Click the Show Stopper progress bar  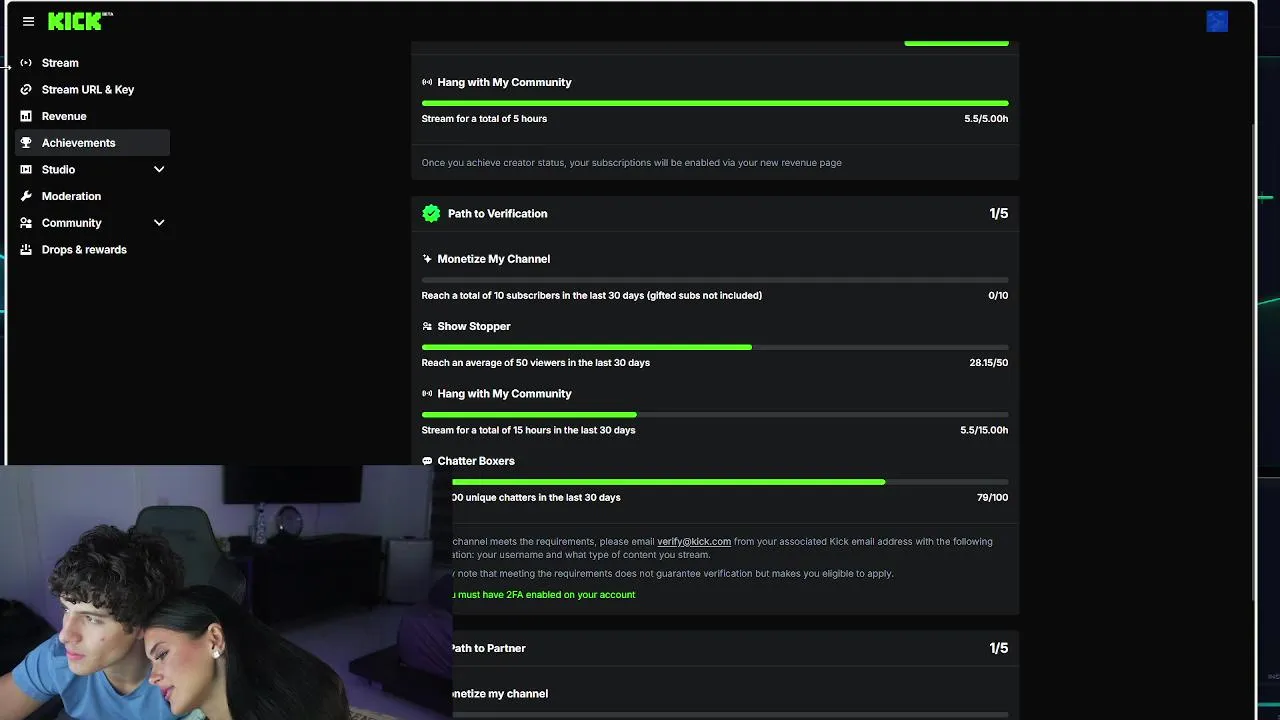714,347
